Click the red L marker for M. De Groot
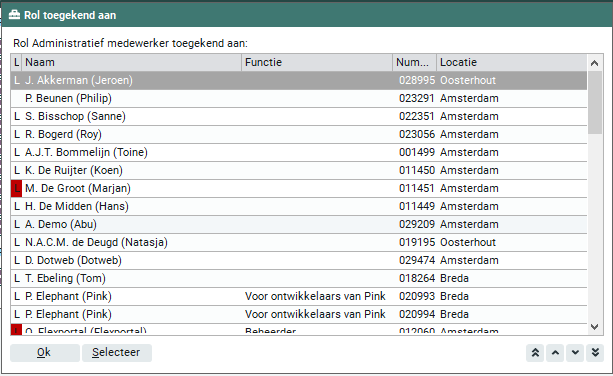This screenshot has width=613, height=376. click(x=16, y=188)
